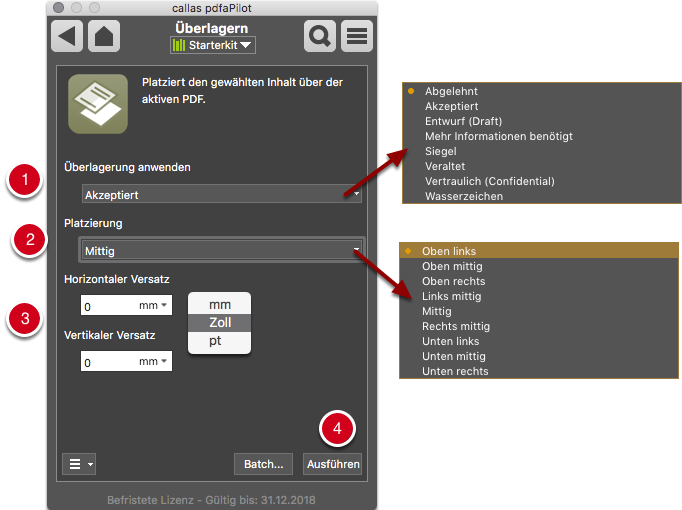
Task: Click the window close button
Action: pos(58,7)
